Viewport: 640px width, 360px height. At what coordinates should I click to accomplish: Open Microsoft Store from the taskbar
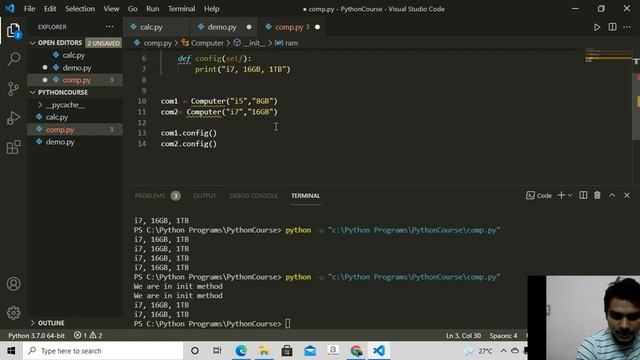click(x=287, y=351)
